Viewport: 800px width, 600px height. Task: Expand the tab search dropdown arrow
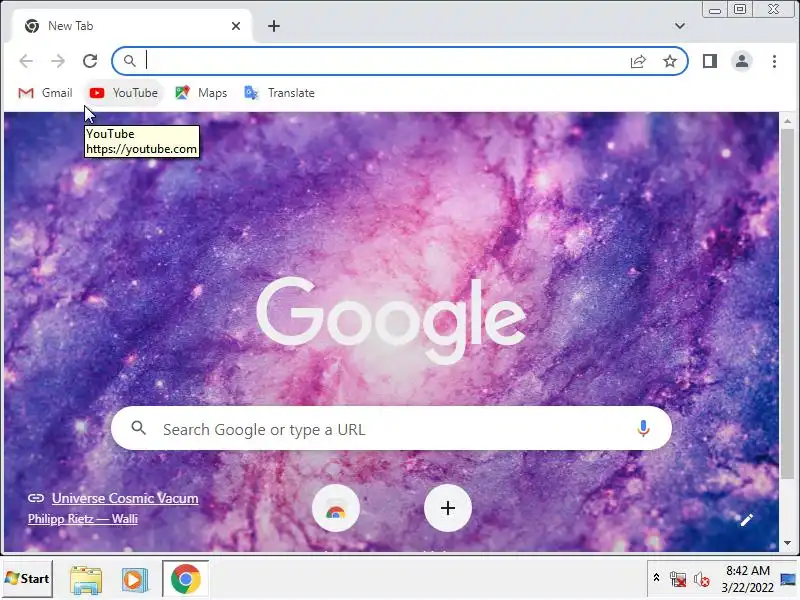tap(680, 26)
